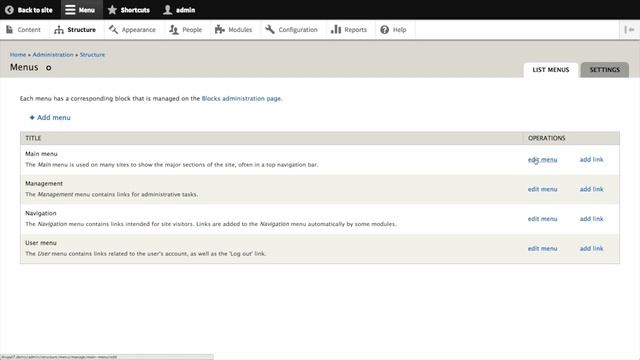Screen dimensions: 640x360
Task: Open the Structure menu item
Action: [x=76, y=30]
